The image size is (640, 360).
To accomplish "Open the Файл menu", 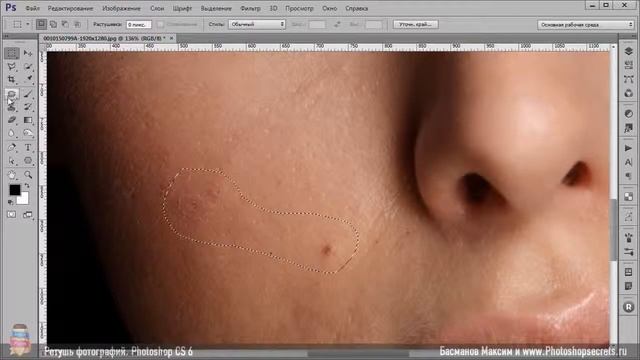I will pos(32,8).
